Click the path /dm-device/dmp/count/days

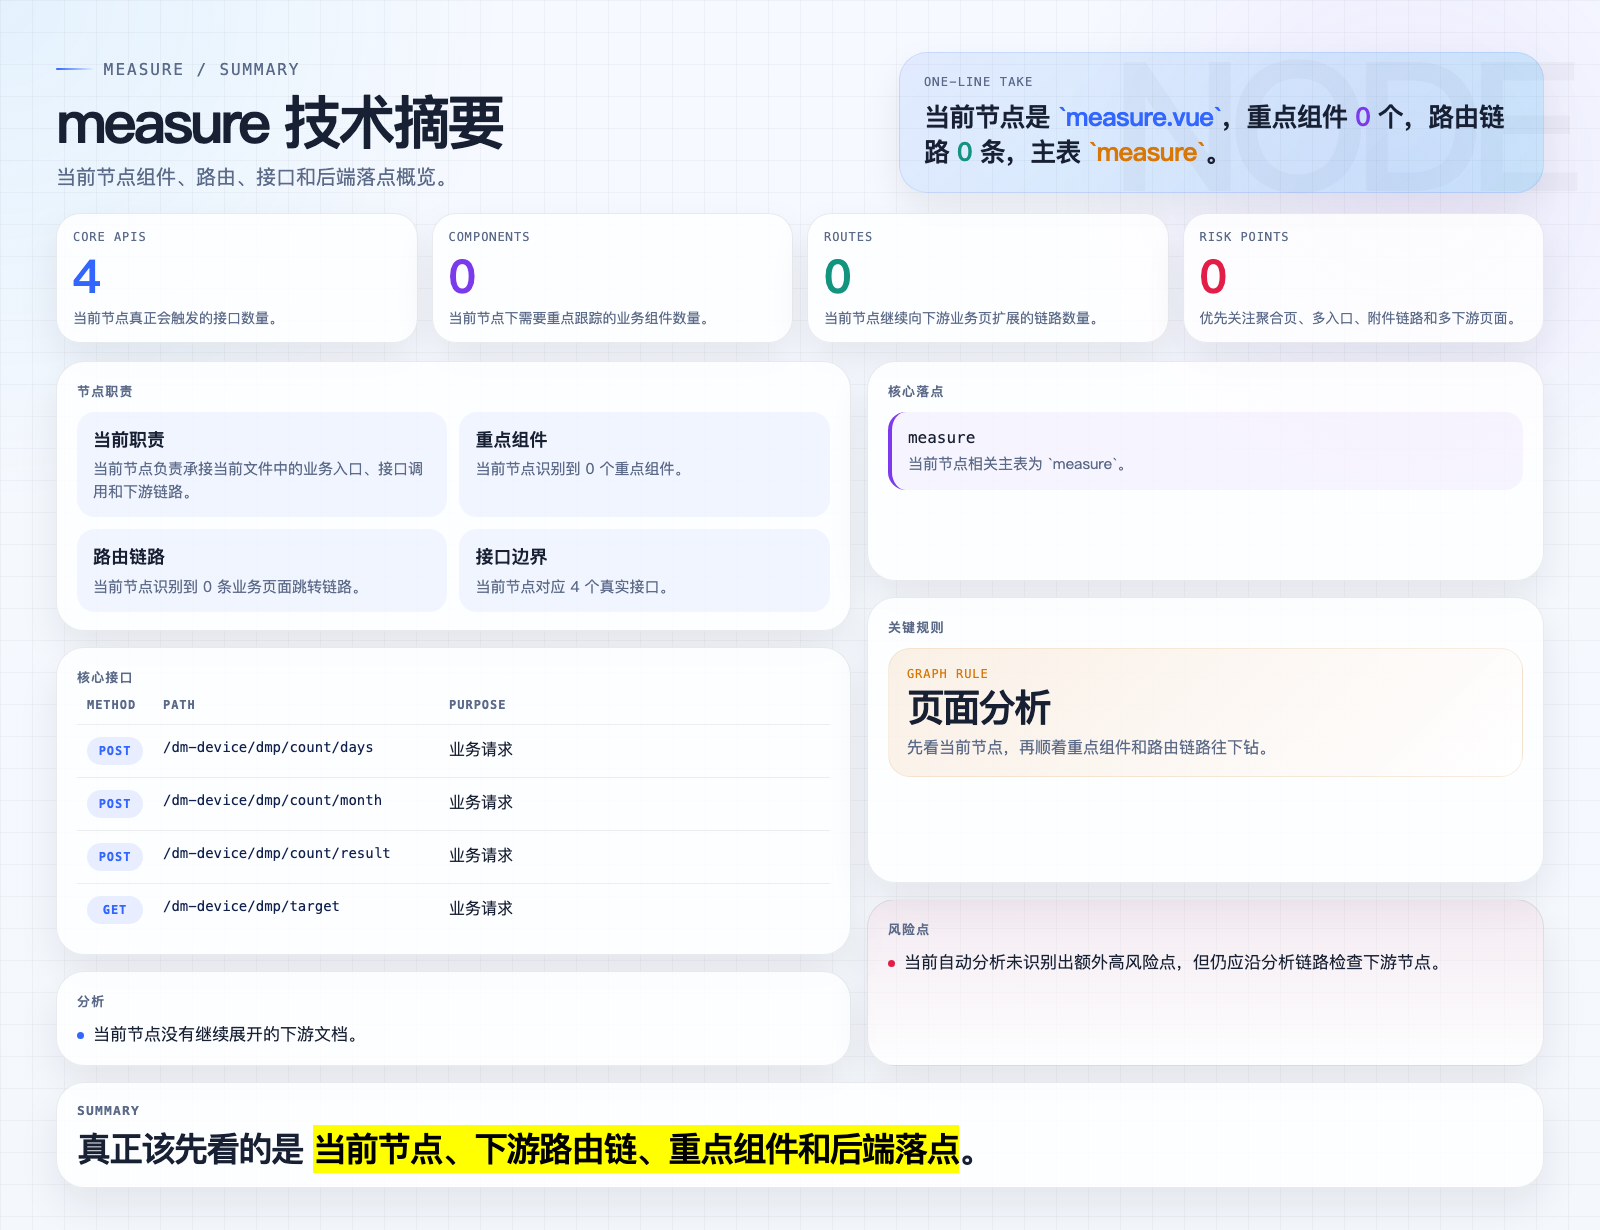click(268, 747)
